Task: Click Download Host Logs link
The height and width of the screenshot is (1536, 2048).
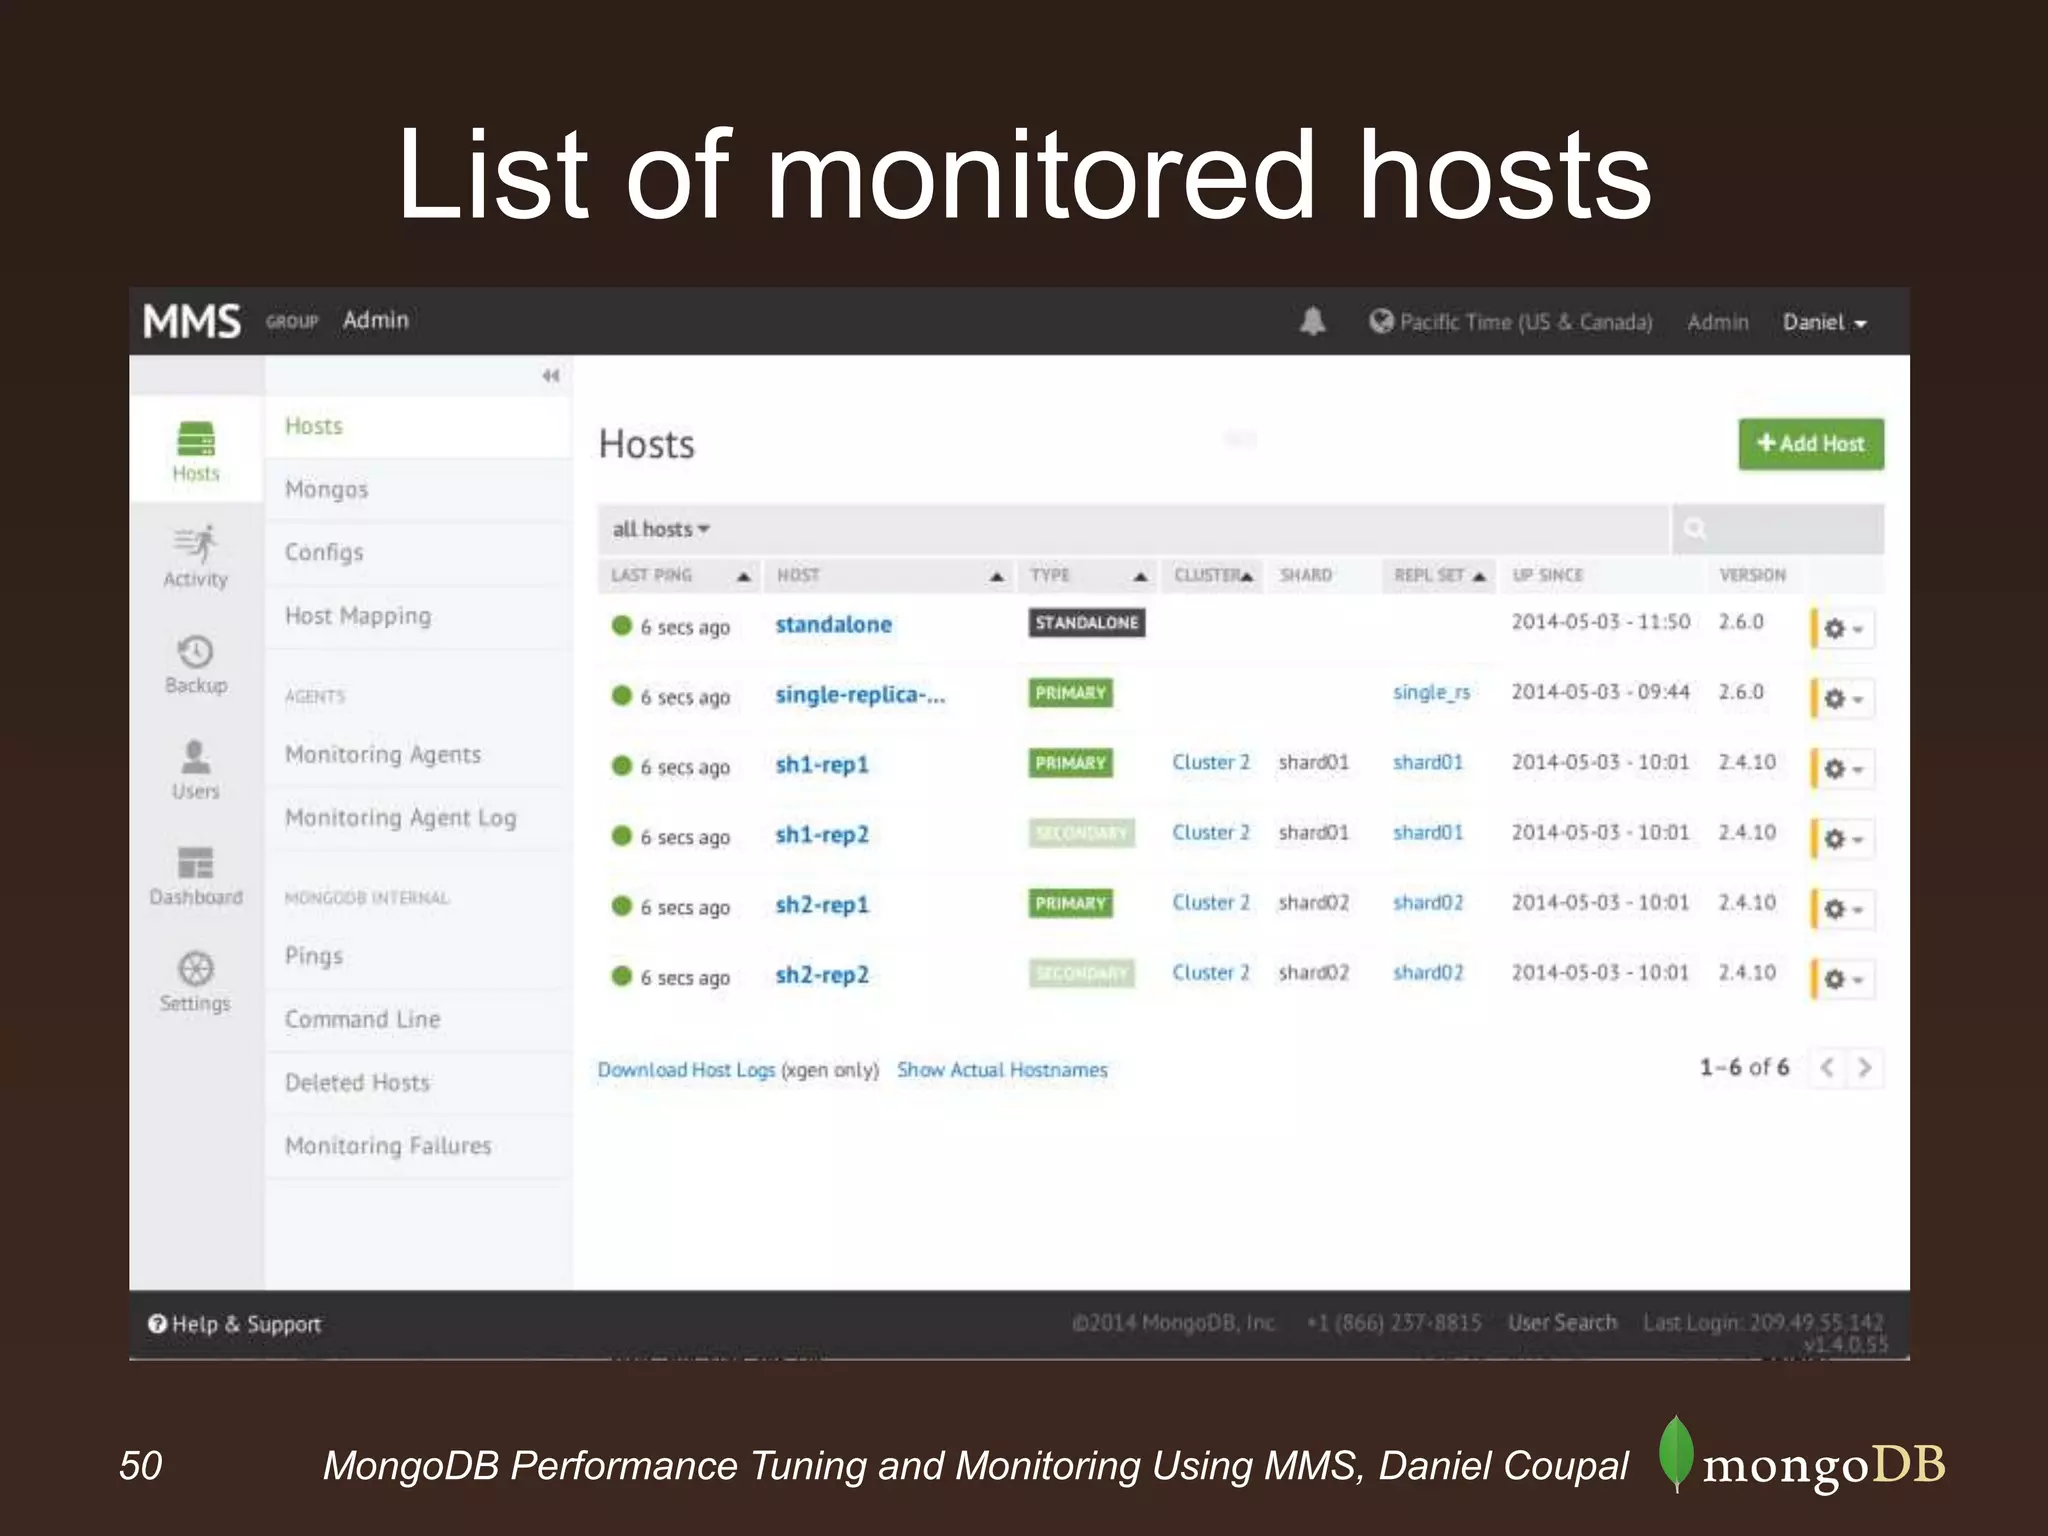Action: (686, 1070)
